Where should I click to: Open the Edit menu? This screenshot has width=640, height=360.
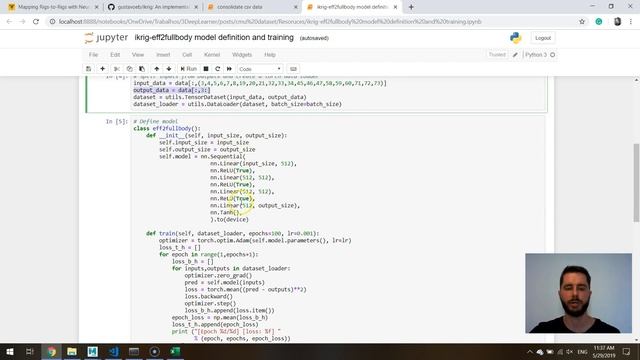[x=115, y=55]
